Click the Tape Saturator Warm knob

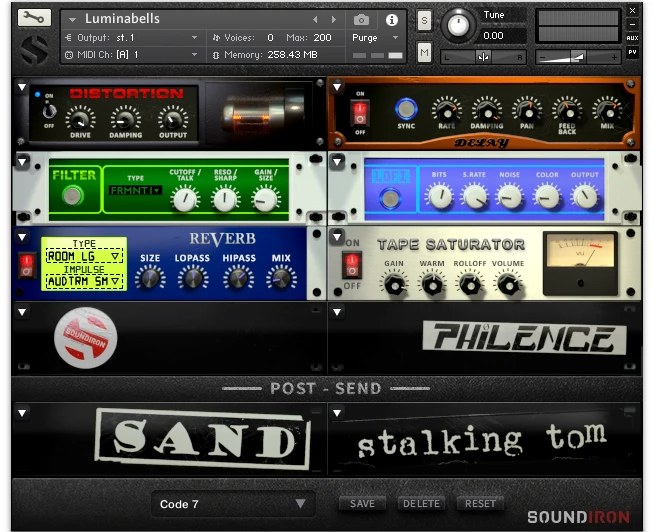(432, 285)
